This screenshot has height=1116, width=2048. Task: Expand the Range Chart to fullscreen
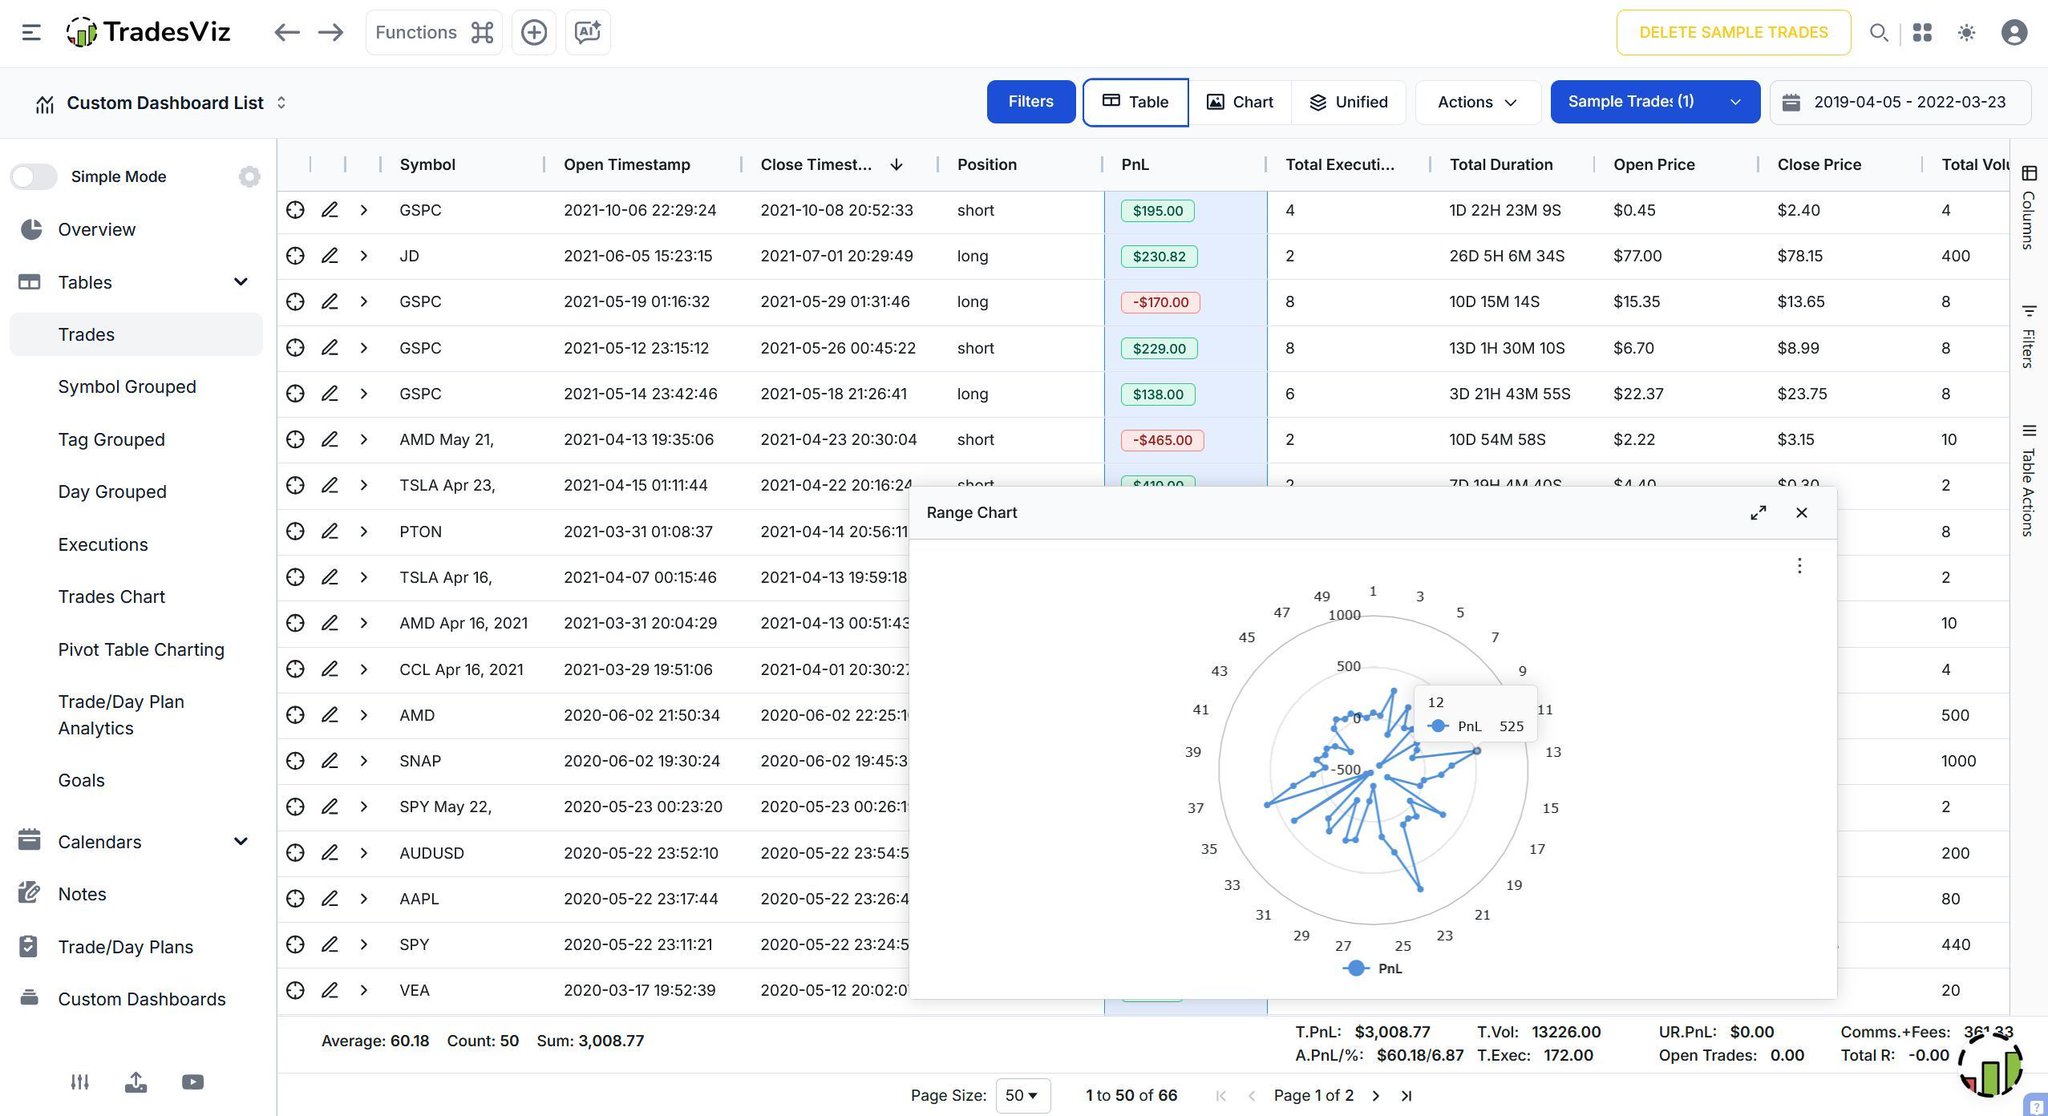1758,513
